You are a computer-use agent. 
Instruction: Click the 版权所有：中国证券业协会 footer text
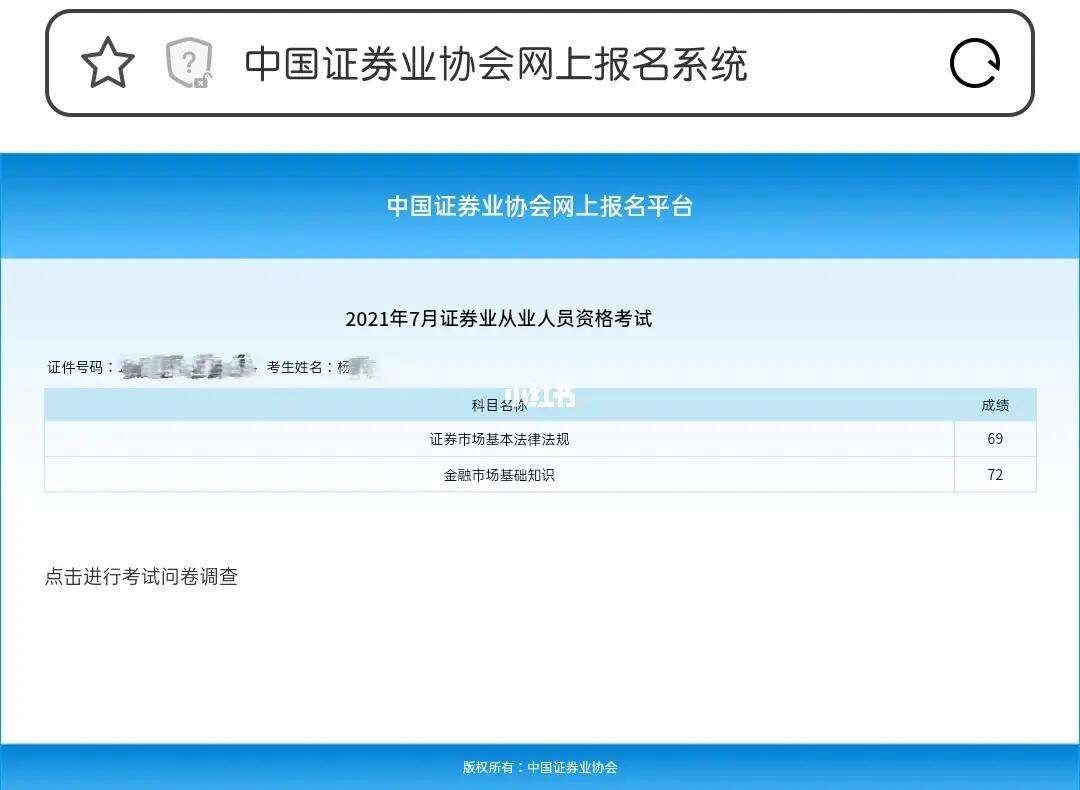(x=540, y=767)
